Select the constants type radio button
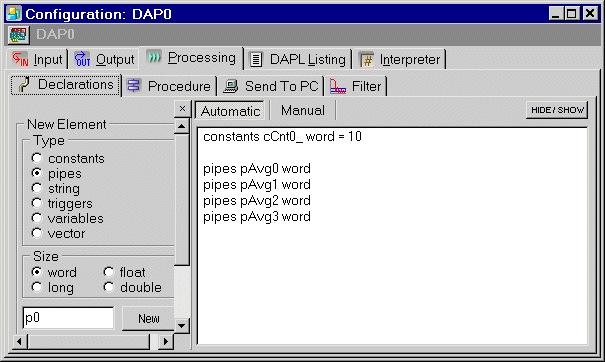 pyautogui.click(x=37, y=158)
